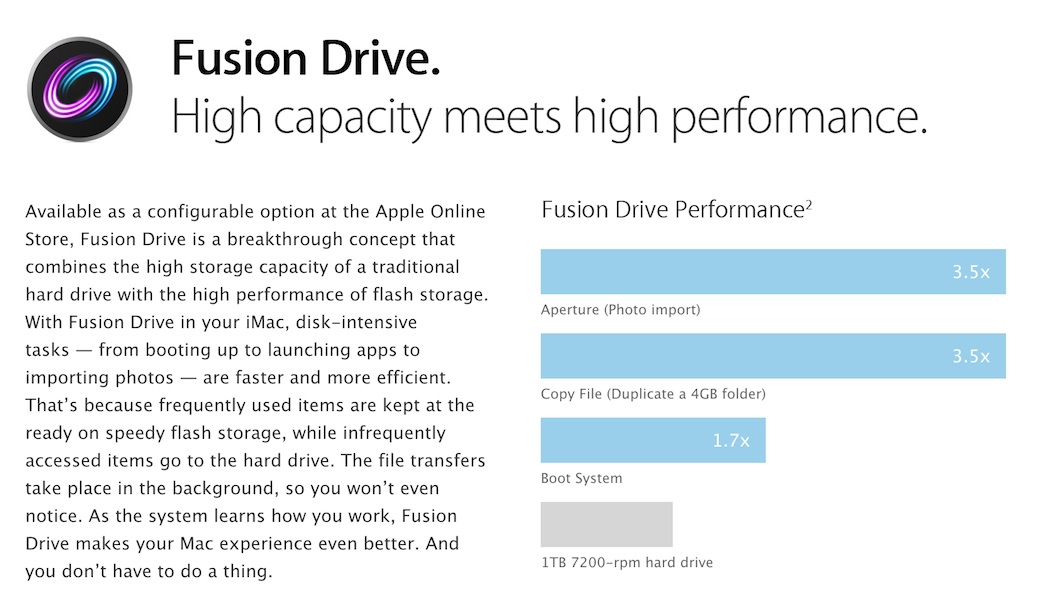Click the sentence you don't have to do a thing
This screenshot has width=1040, height=605.
pos(149,571)
